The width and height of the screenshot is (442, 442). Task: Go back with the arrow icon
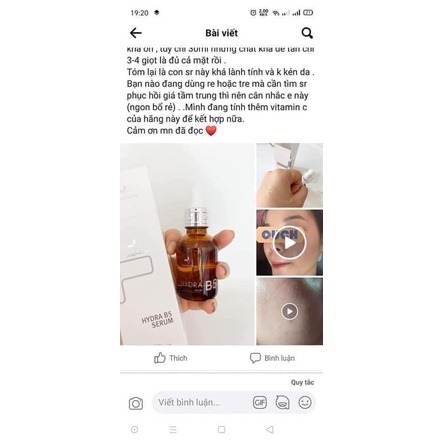pos(136,33)
